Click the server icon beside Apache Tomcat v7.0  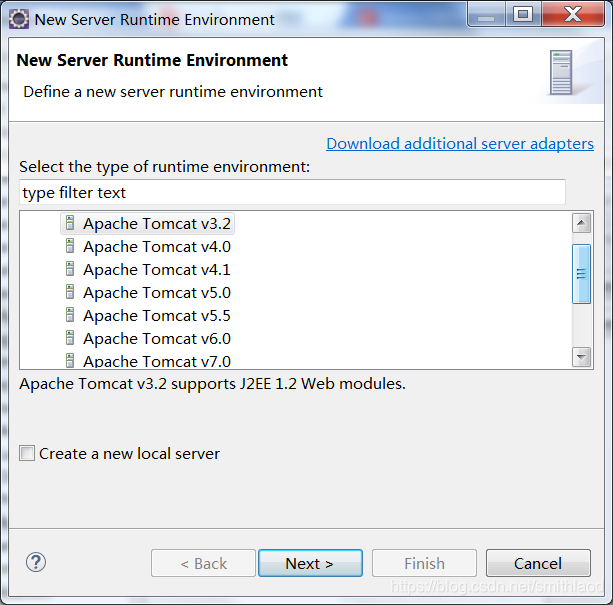click(x=70, y=360)
